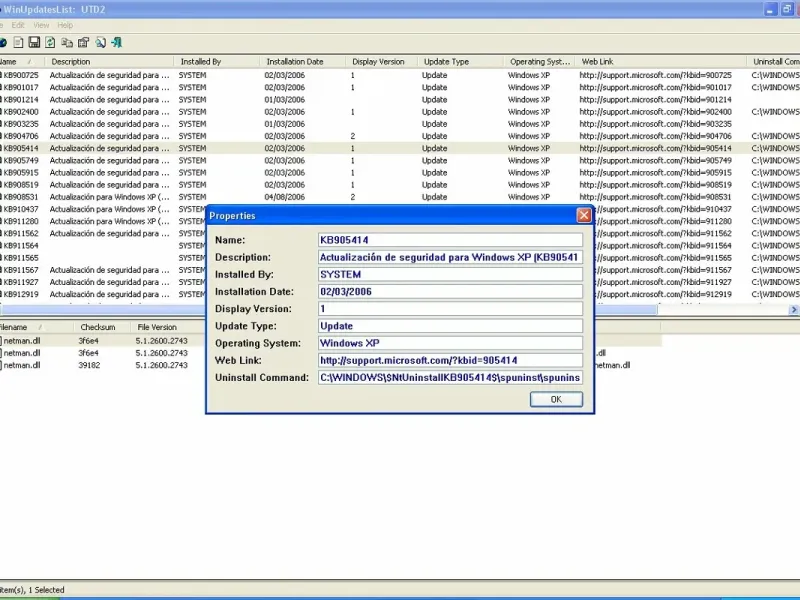800x600 pixels.
Task: Sort by the Operating System column header
Action: click(539, 62)
